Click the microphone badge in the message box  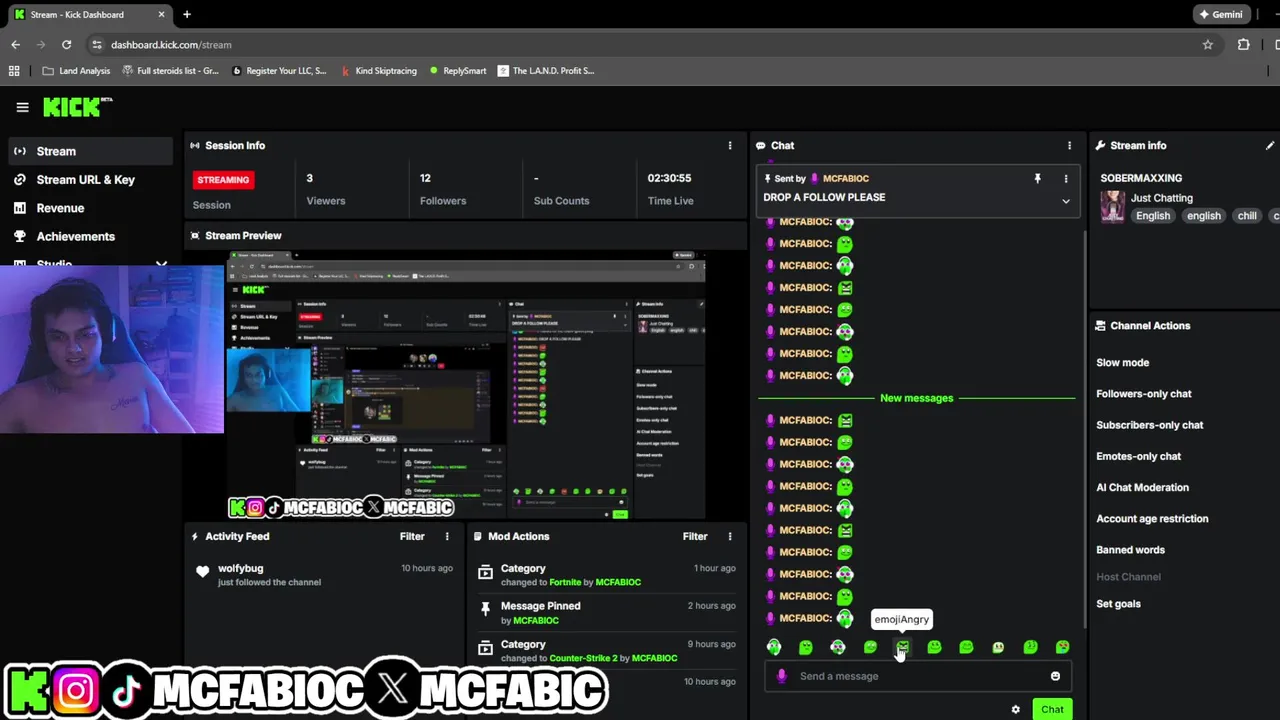coord(782,676)
